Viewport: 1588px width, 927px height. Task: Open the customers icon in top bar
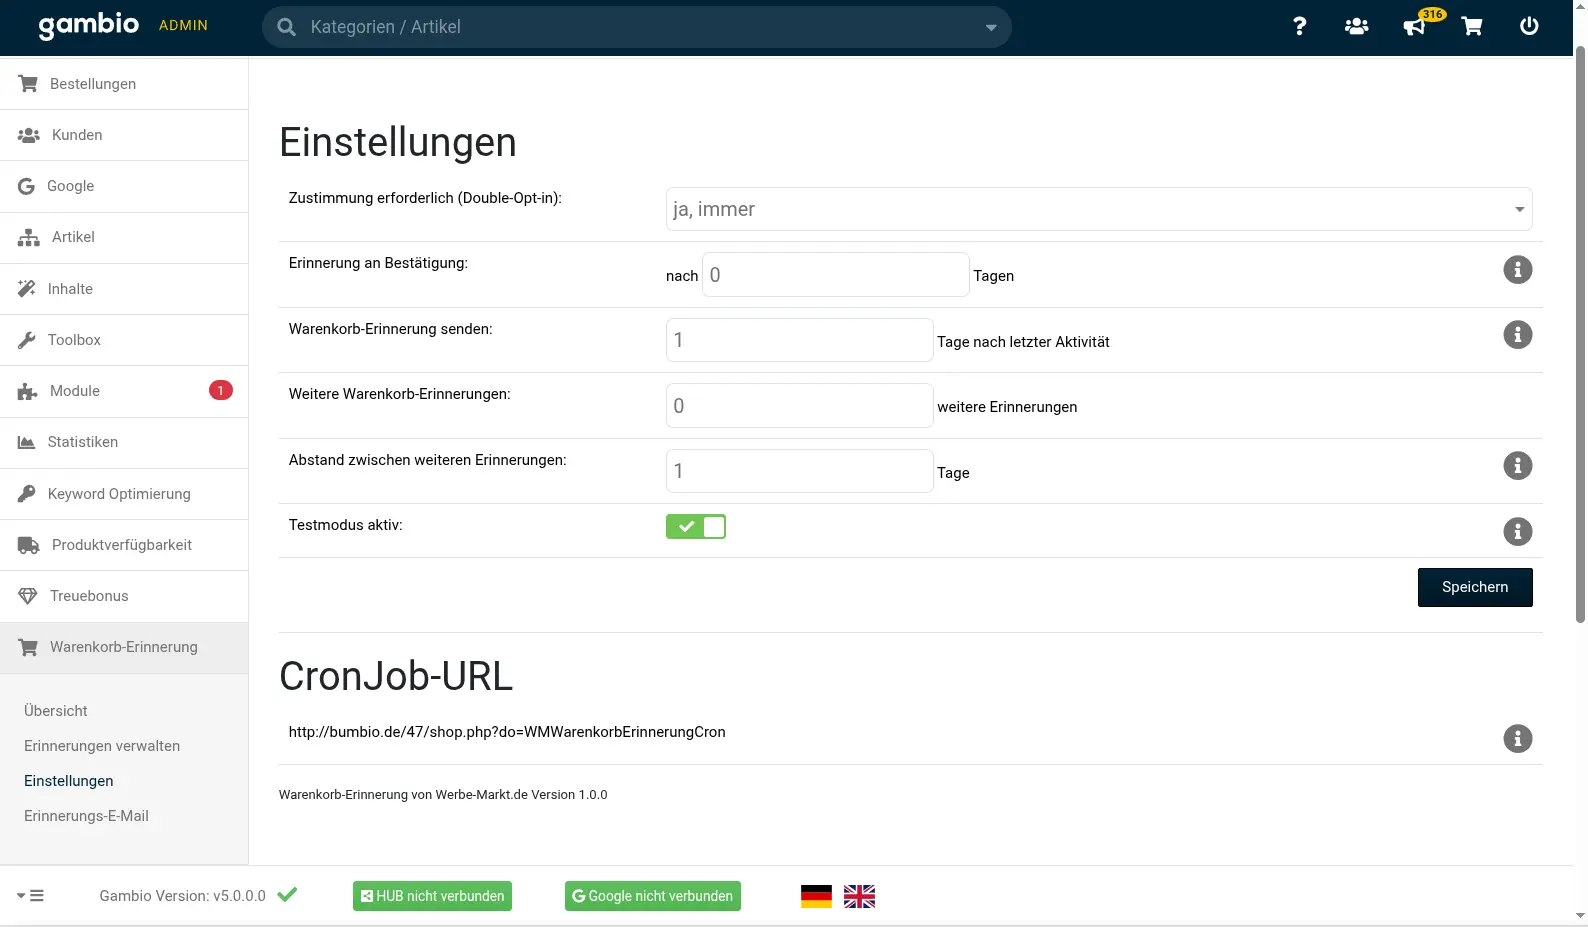point(1356,27)
